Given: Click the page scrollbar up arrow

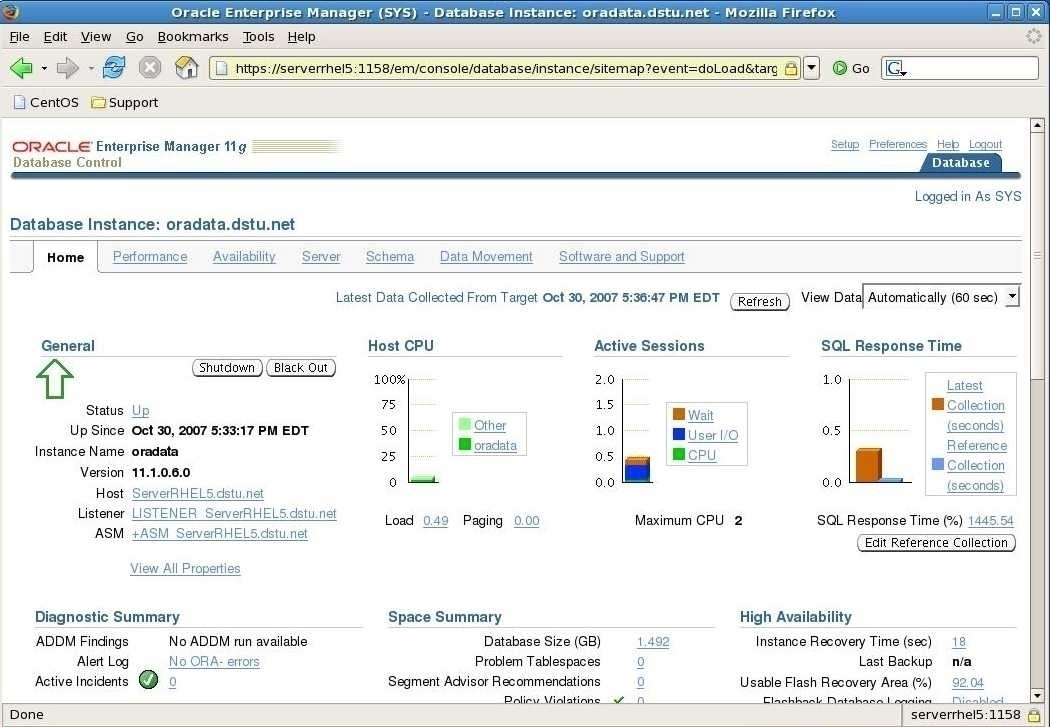Looking at the screenshot, I should 1037,125.
